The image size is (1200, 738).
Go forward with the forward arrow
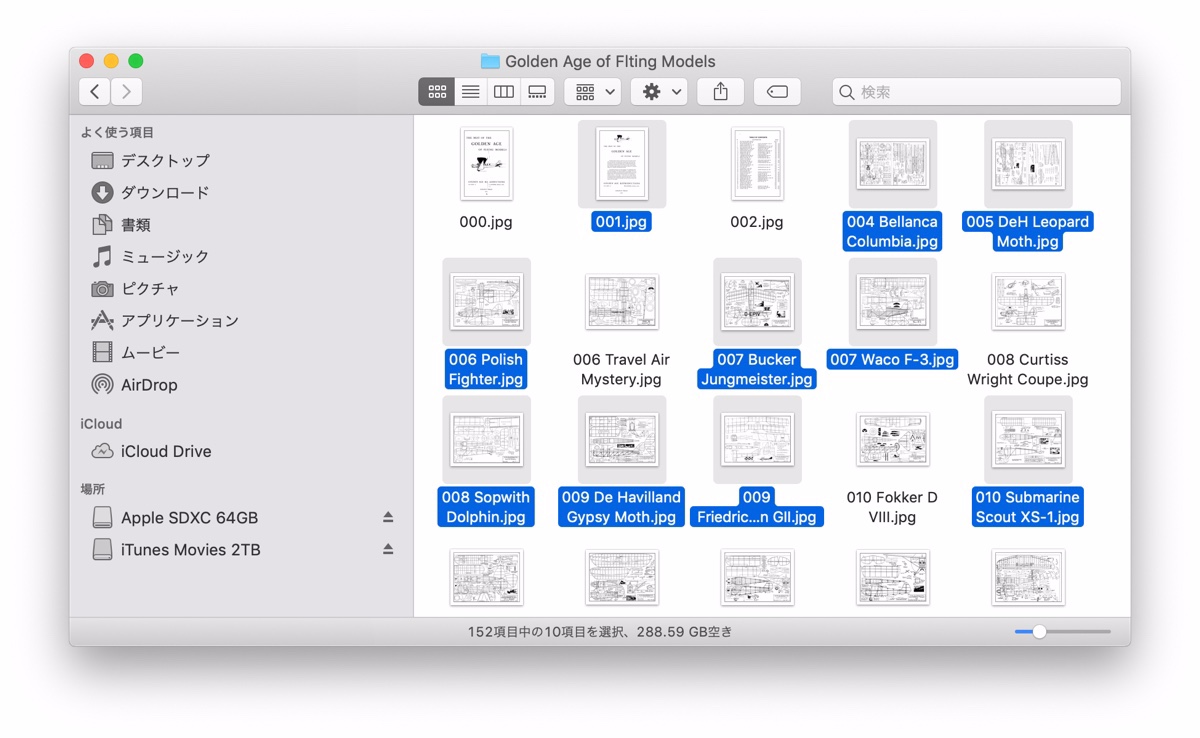click(x=126, y=92)
